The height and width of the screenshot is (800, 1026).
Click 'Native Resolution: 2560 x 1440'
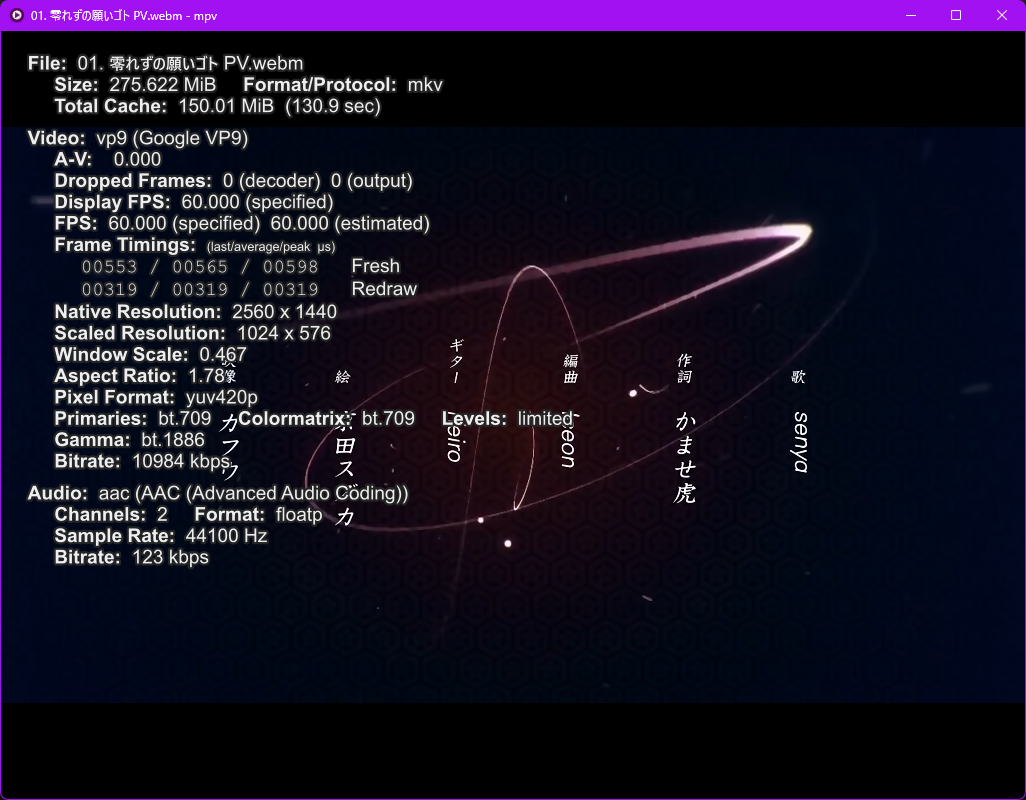pos(196,312)
